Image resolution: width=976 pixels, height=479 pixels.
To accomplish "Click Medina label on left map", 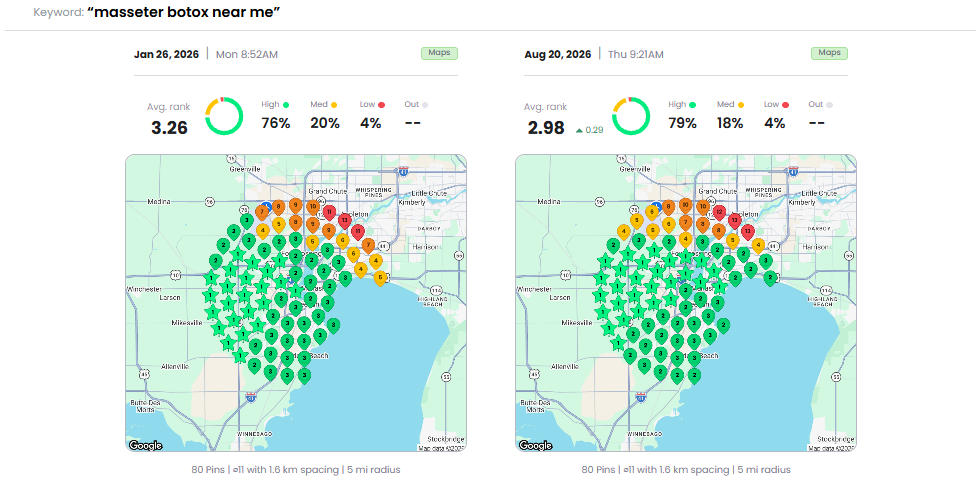I will point(159,202).
